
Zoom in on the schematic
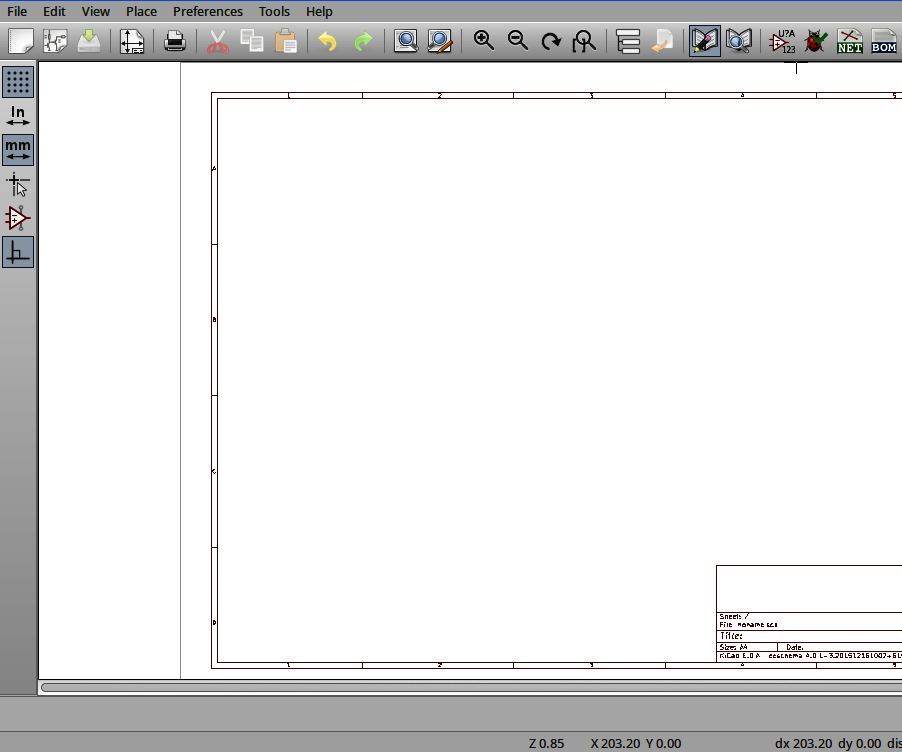click(483, 41)
